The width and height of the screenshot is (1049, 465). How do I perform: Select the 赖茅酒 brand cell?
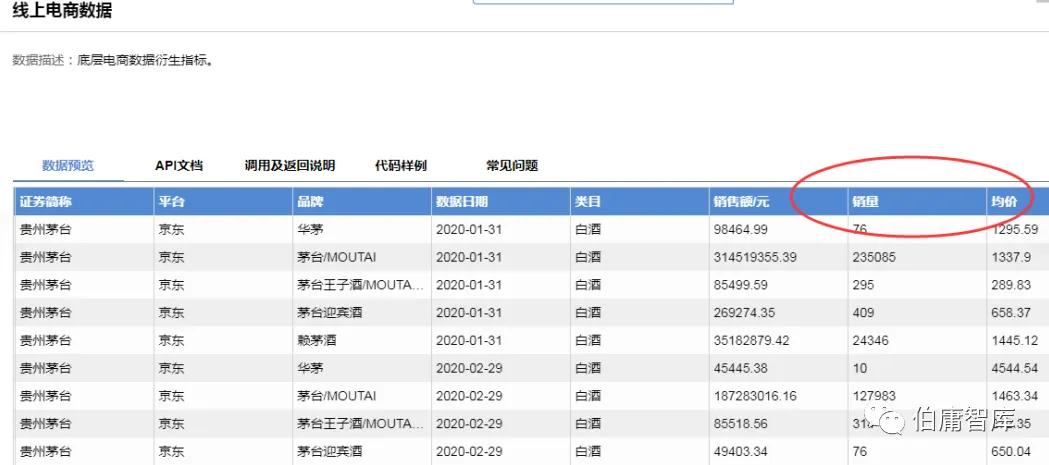[316, 341]
